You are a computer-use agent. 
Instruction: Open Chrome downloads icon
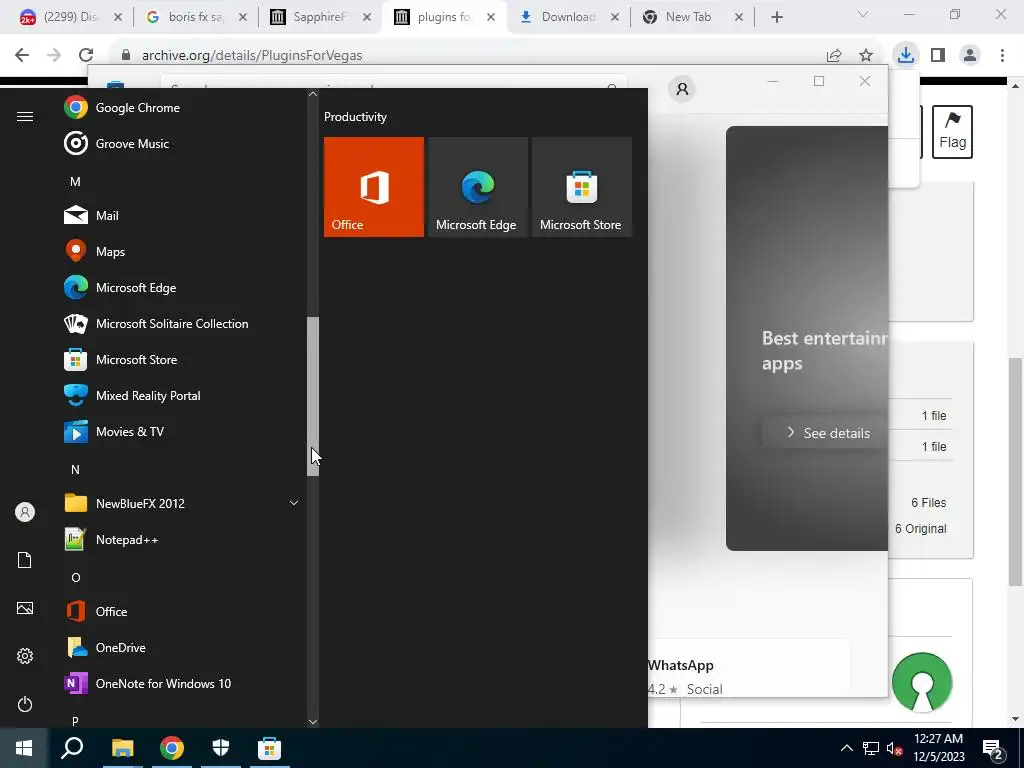906,56
